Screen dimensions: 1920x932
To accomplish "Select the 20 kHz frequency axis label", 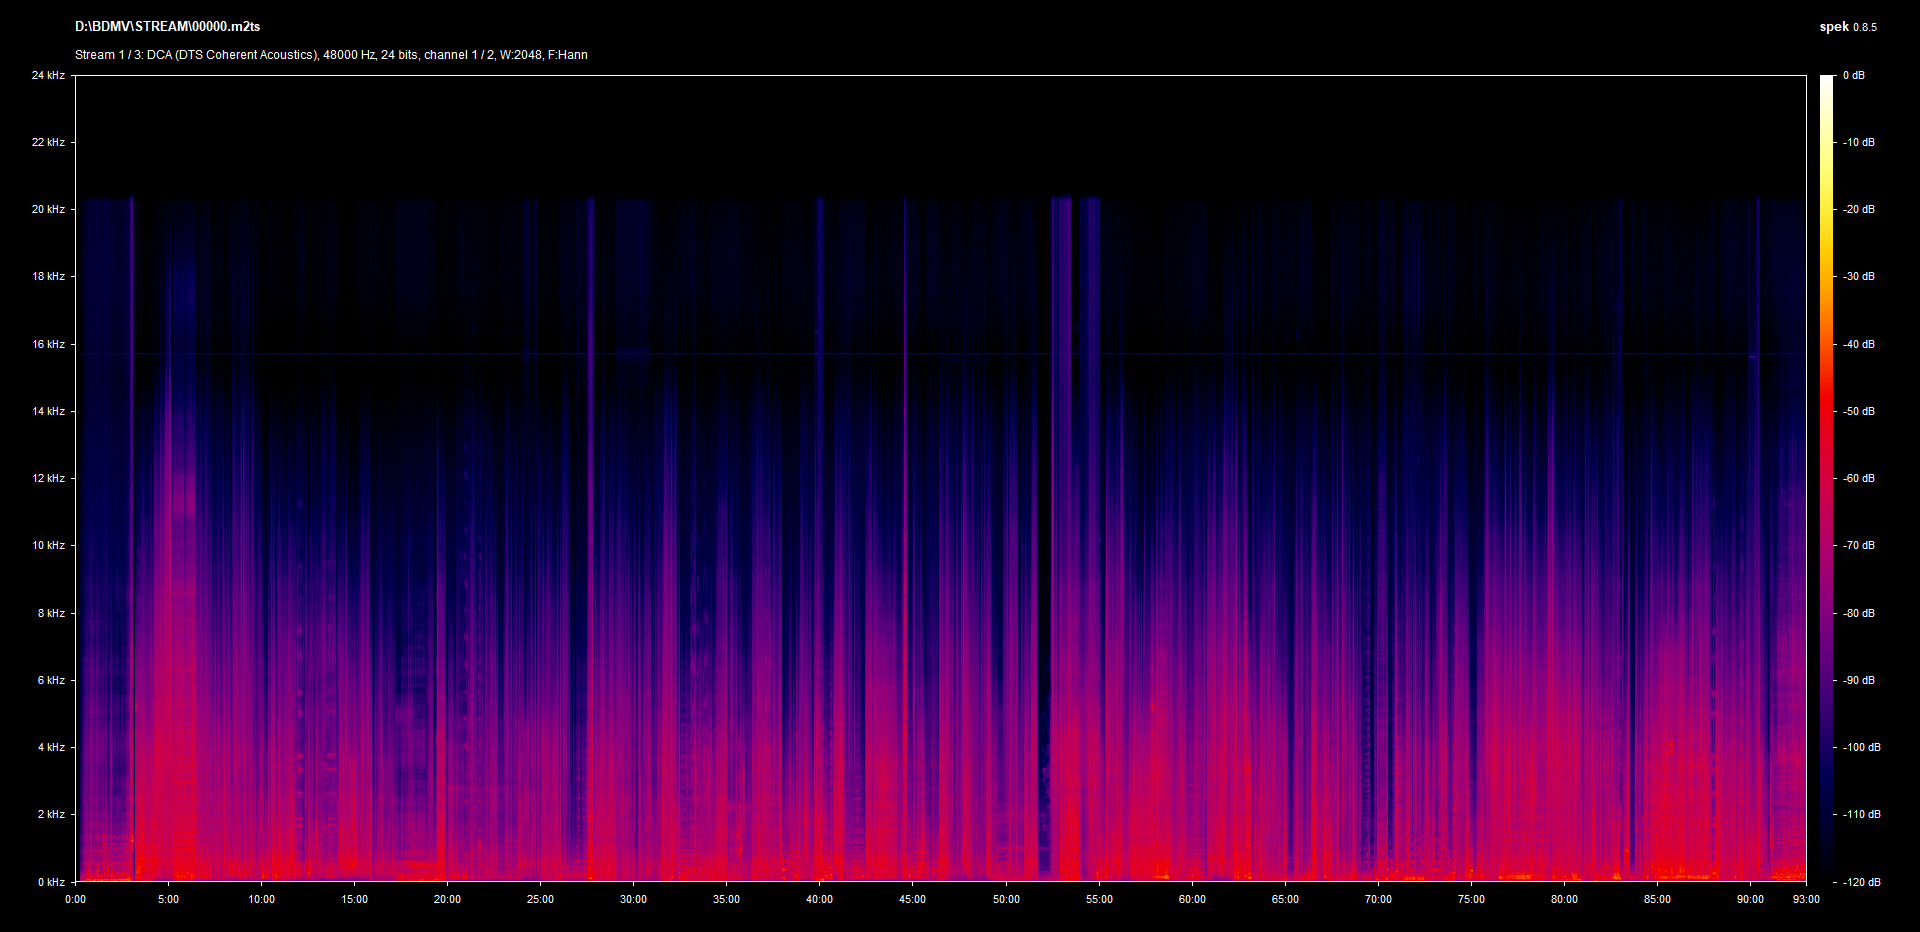I will pyautogui.click(x=48, y=209).
